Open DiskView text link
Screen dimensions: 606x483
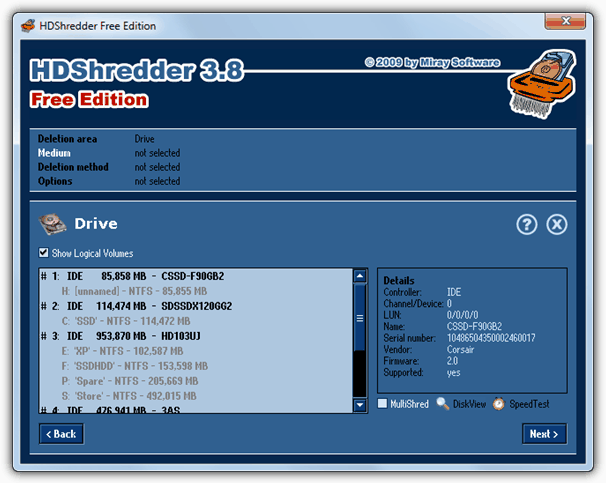469,404
